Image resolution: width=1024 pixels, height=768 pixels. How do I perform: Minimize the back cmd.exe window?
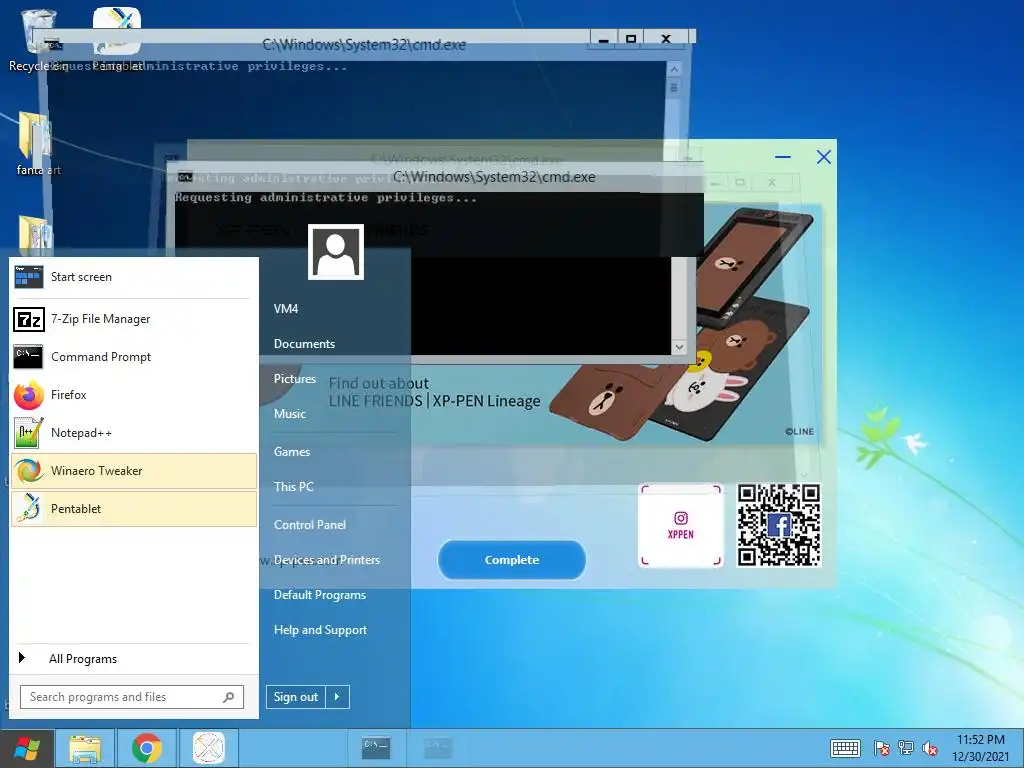point(604,39)
